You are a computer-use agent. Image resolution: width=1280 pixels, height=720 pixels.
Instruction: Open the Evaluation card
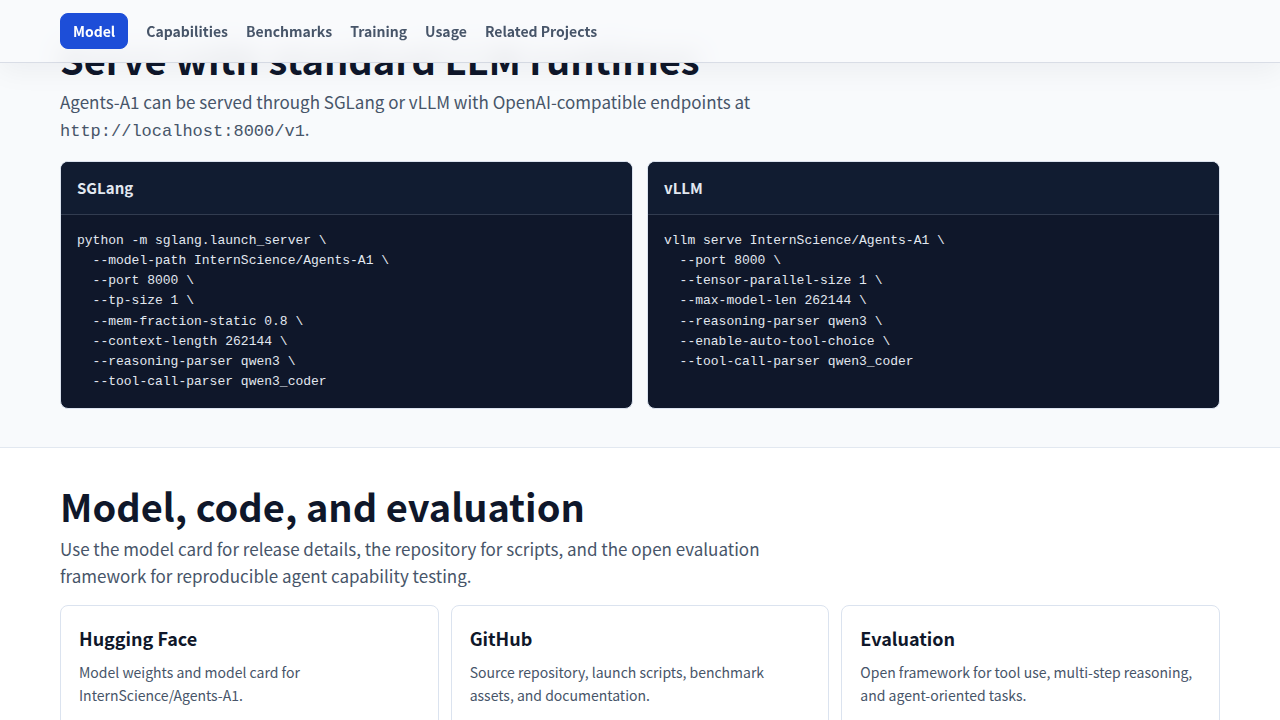(1030, 663)
